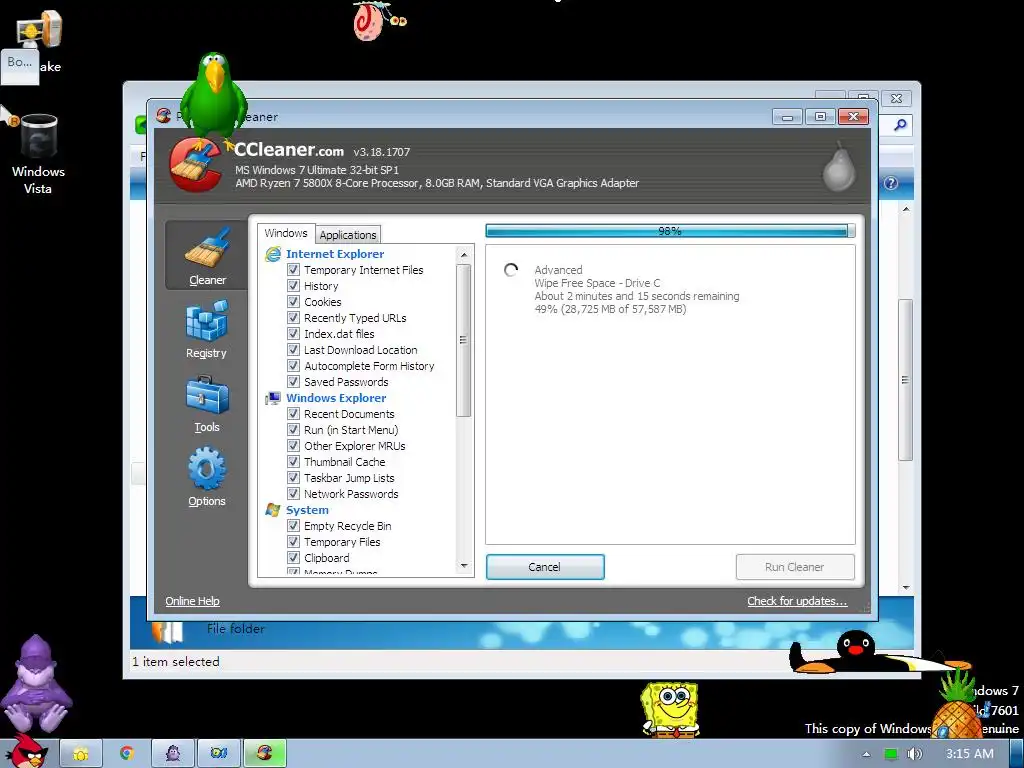Click the purple gorilla taskbar button
The height and width of the screenshot is (768, 1024).
point(173,754)
